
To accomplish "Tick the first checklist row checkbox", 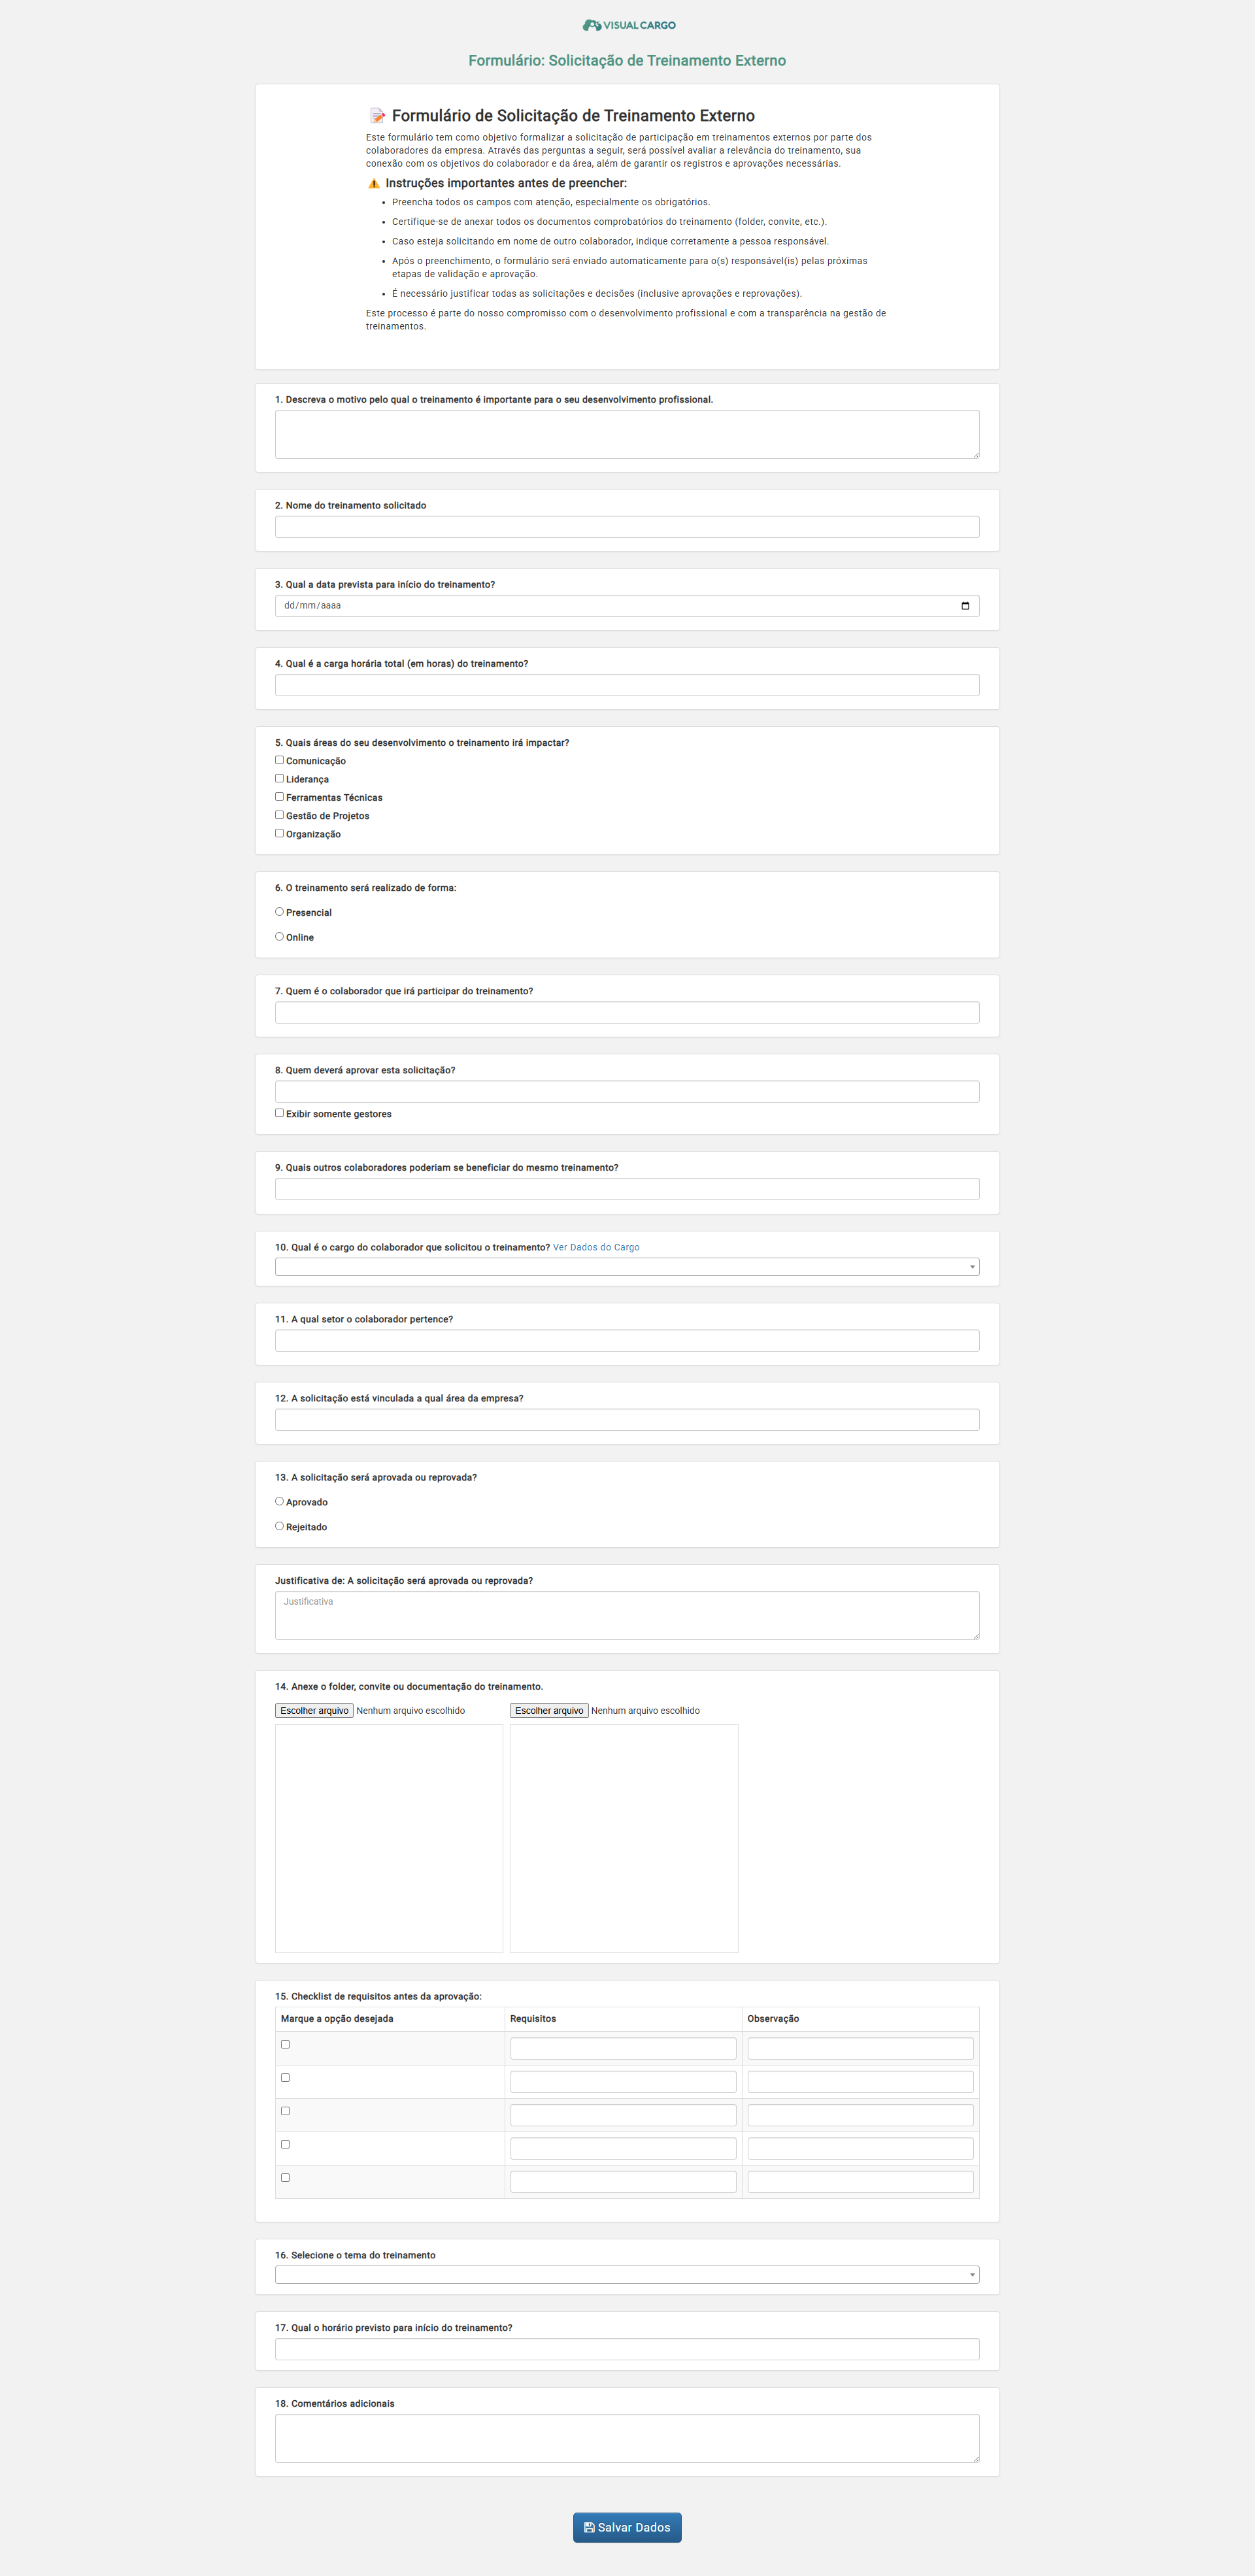I will (285, 2044).
